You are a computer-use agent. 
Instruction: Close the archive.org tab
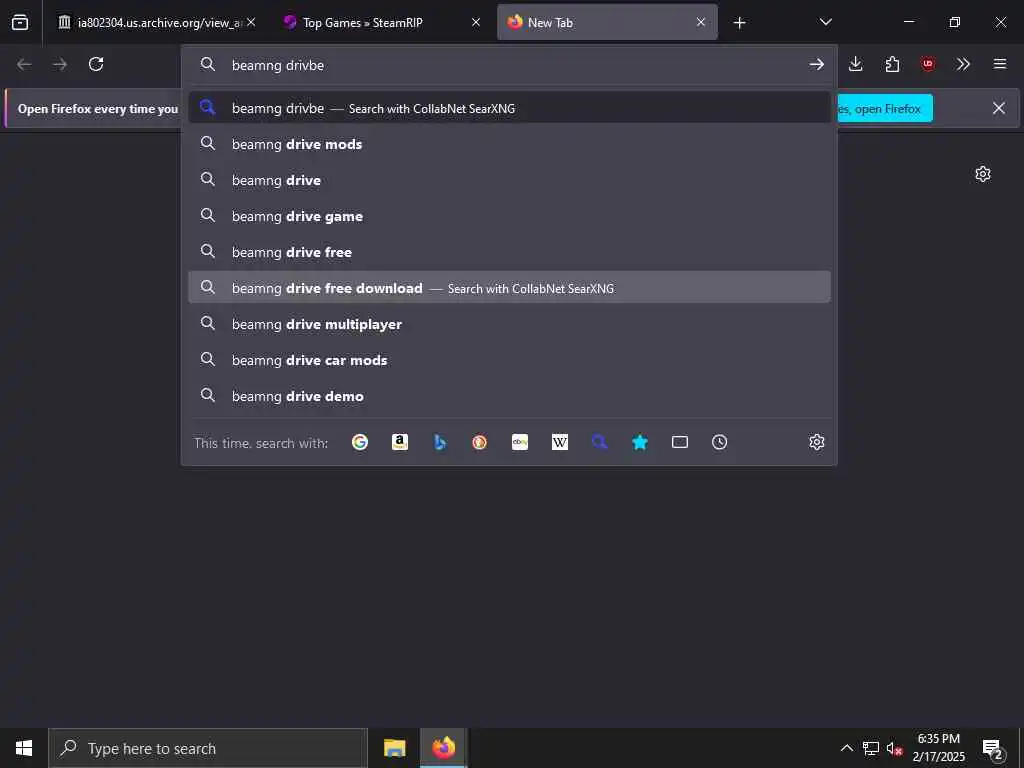(x=251, y=22)
